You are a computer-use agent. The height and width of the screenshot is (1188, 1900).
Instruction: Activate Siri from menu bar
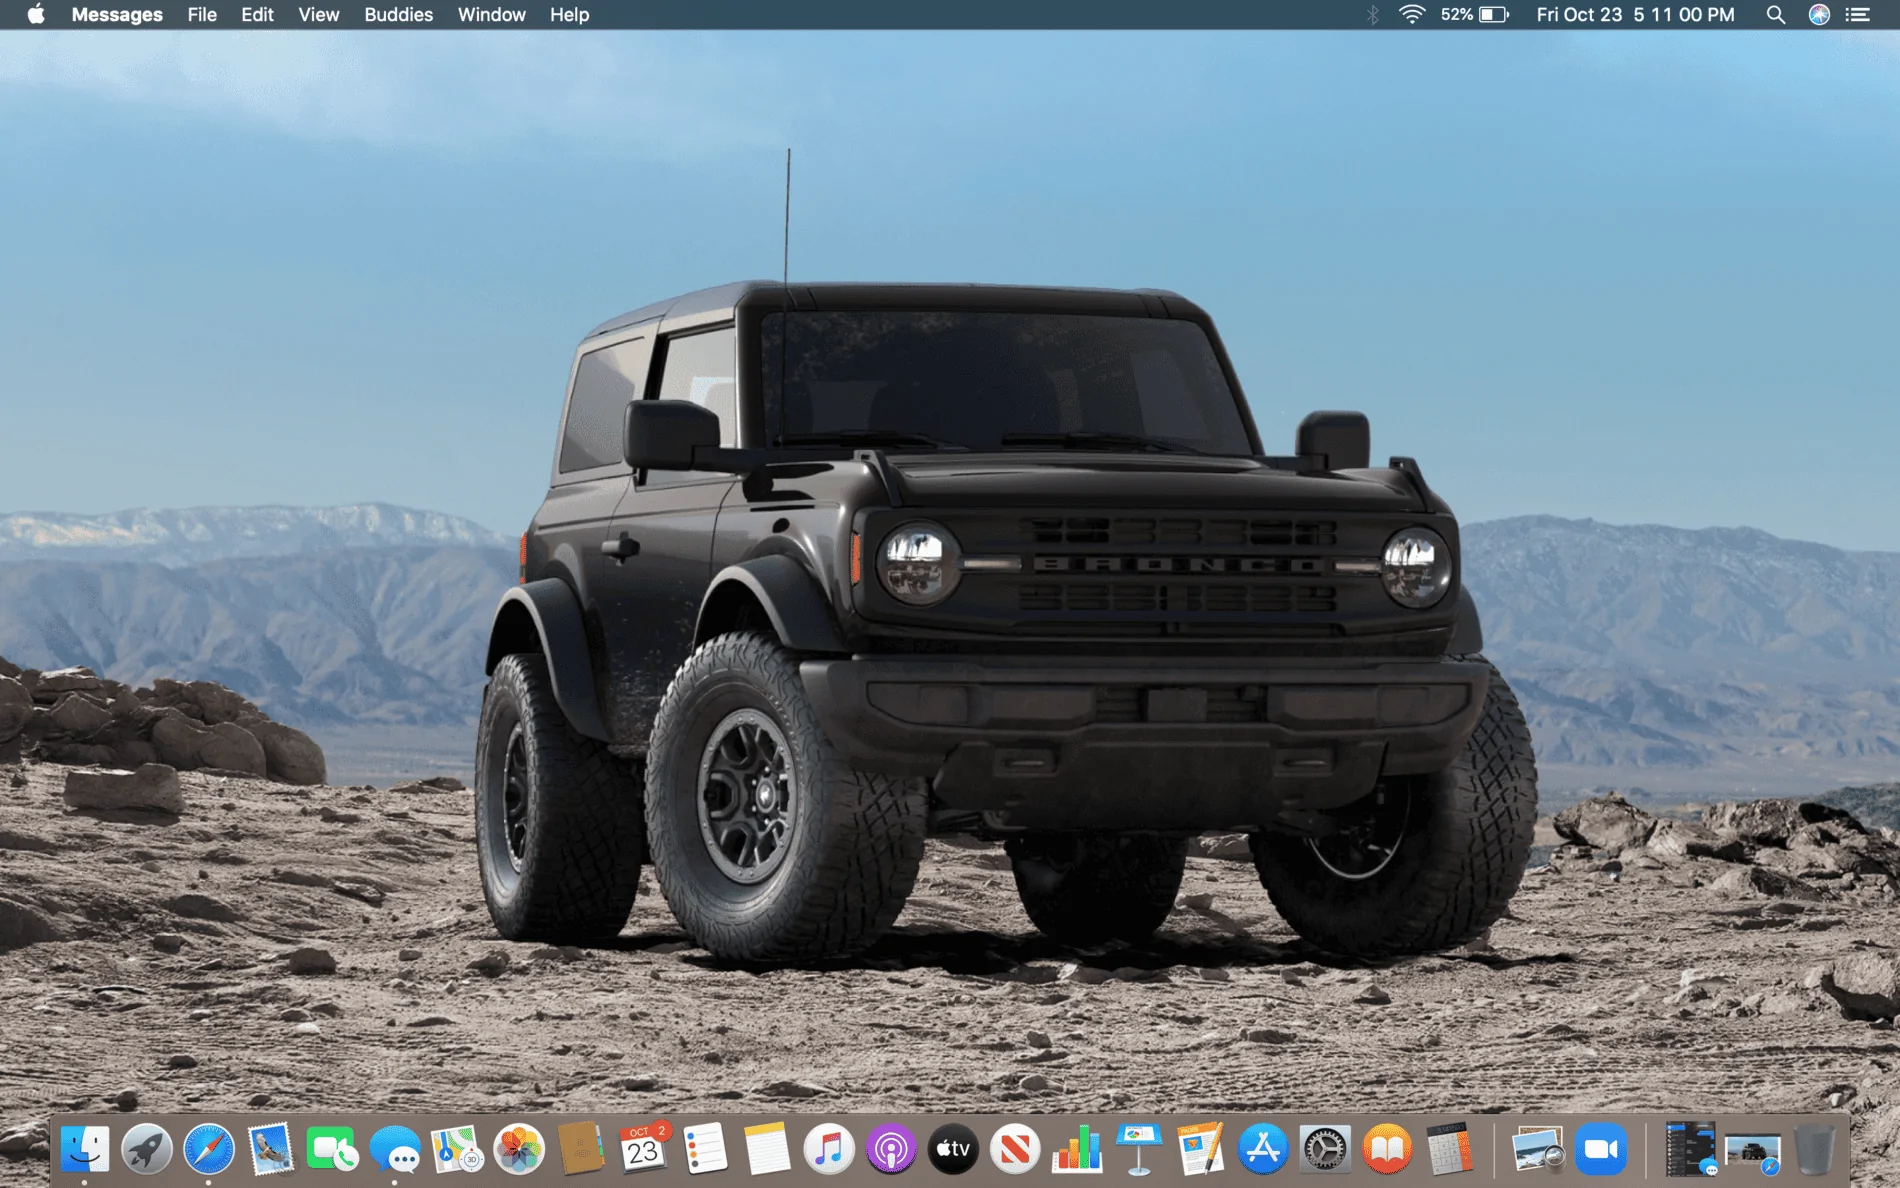point(1819,14)
